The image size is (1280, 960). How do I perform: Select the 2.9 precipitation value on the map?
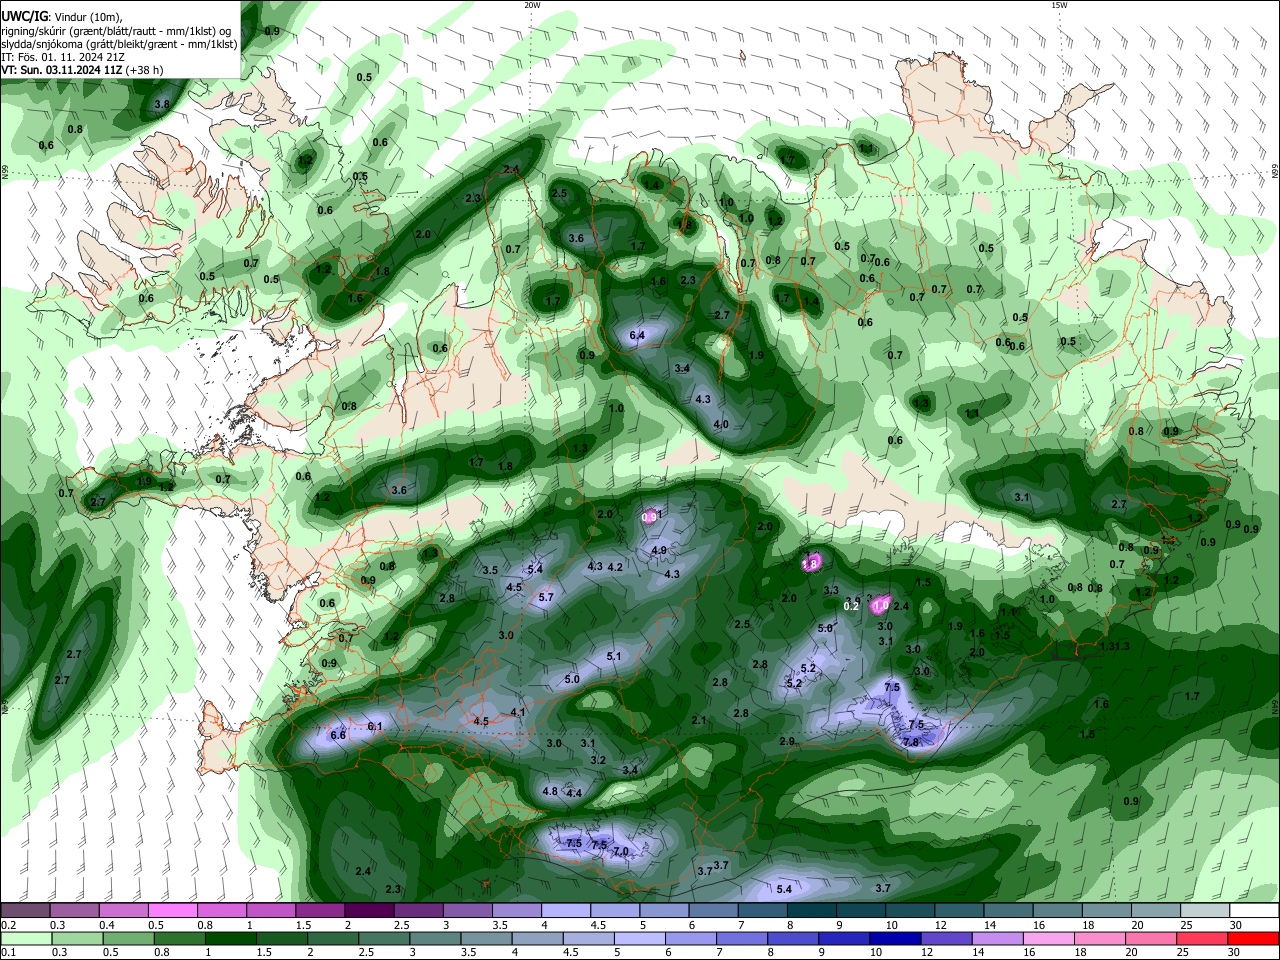(x=787, y=741)
